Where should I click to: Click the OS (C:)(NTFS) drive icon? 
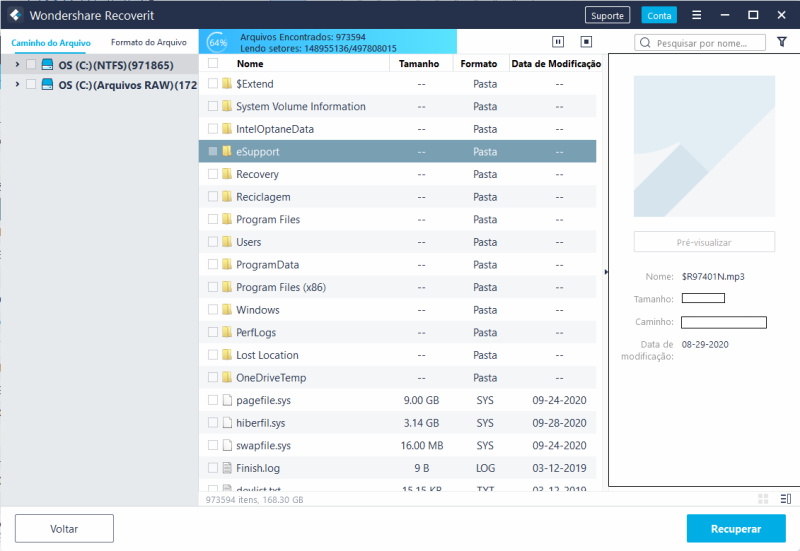point(47,65)
